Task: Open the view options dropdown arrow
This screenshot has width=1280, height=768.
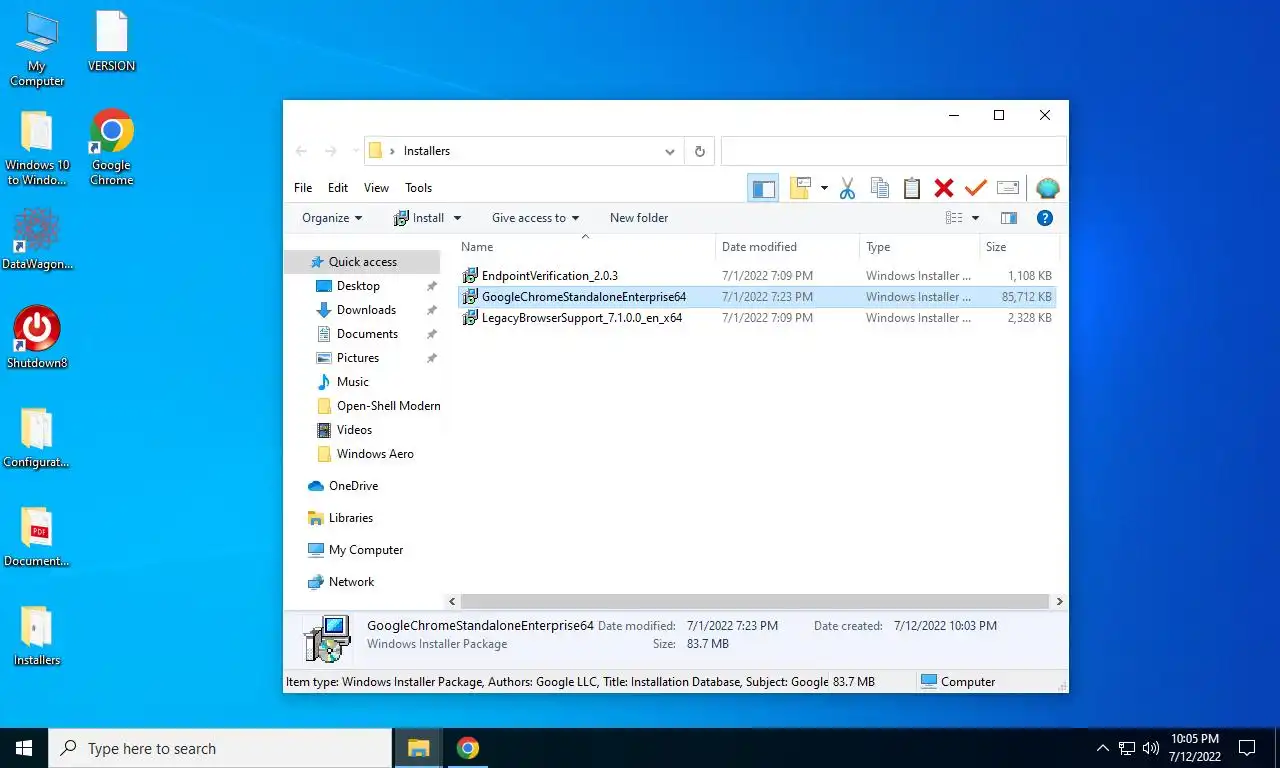Action: [976, 218]
